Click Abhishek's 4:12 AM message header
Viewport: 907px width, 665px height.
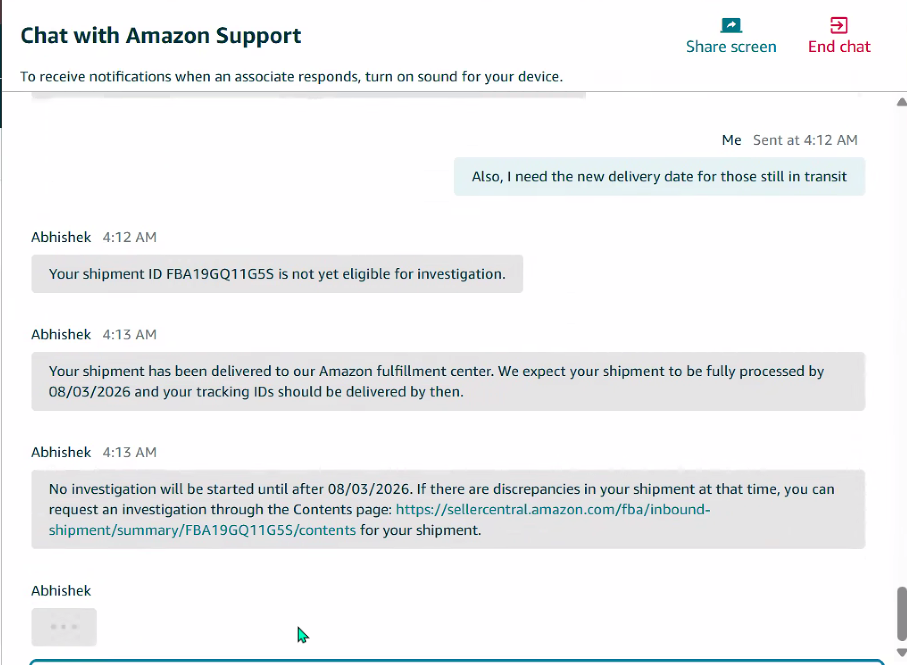click(94, 237)
